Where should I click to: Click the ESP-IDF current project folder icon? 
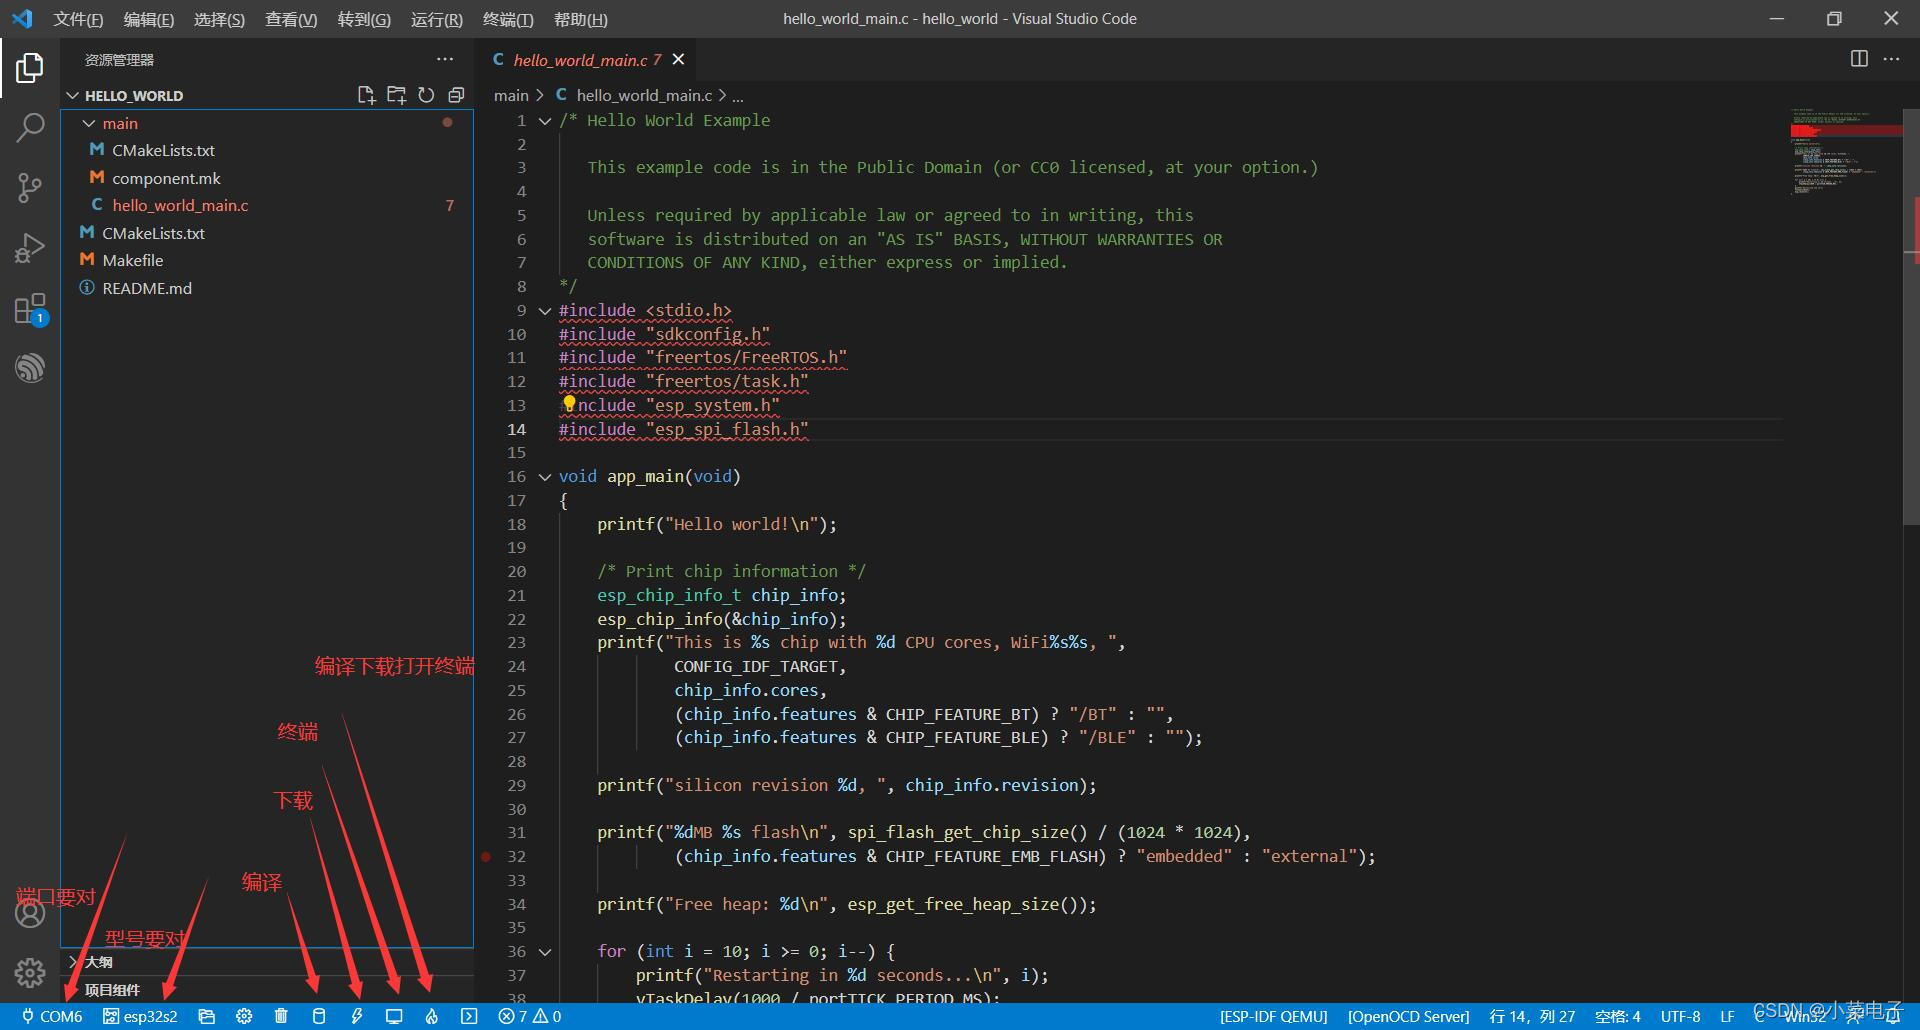207,1016
